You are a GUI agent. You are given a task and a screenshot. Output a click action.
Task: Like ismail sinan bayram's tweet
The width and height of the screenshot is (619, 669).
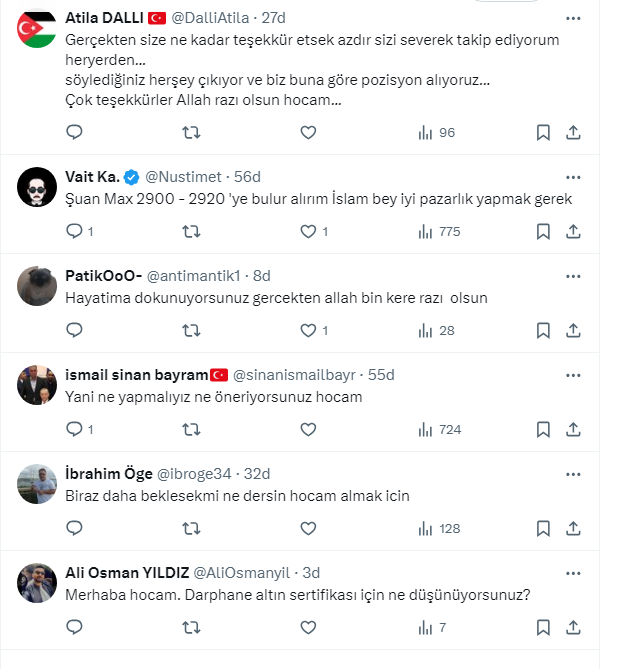click(308, 429)
